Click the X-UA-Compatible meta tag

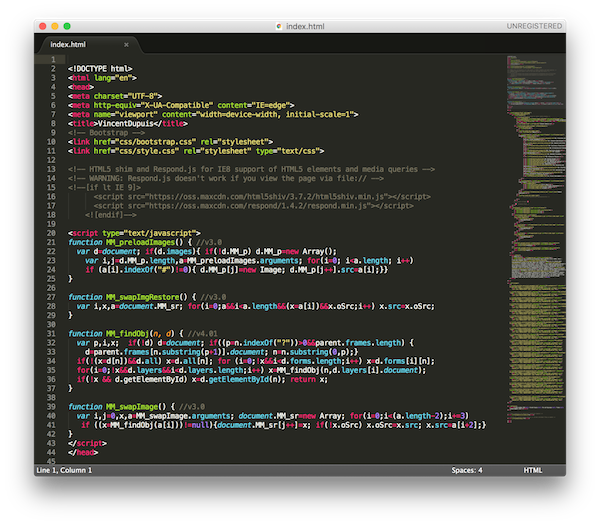pyautogui.click(x=181, y=106)
